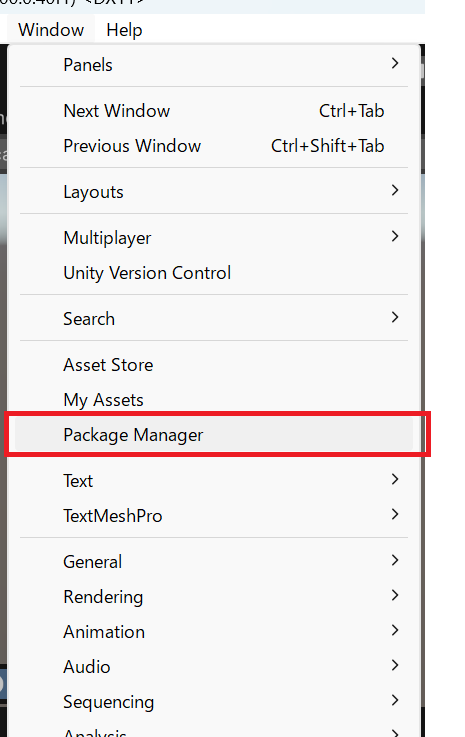
Task: Open Unity Version Control window
Action: coord(214,273)
